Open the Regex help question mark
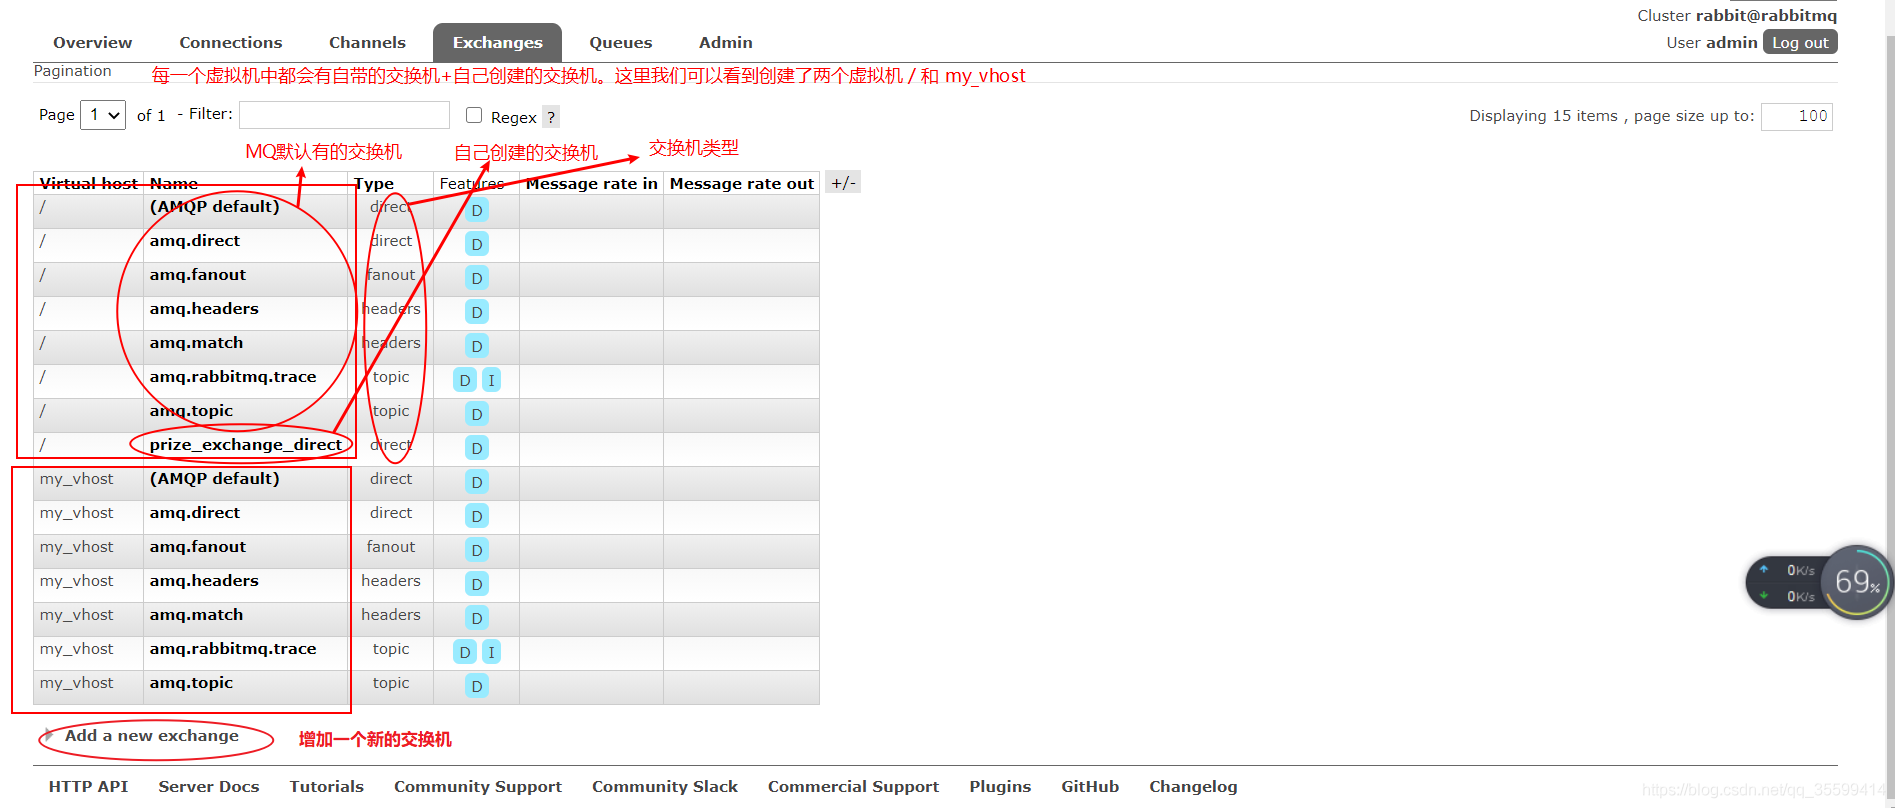 click(550, 117)
